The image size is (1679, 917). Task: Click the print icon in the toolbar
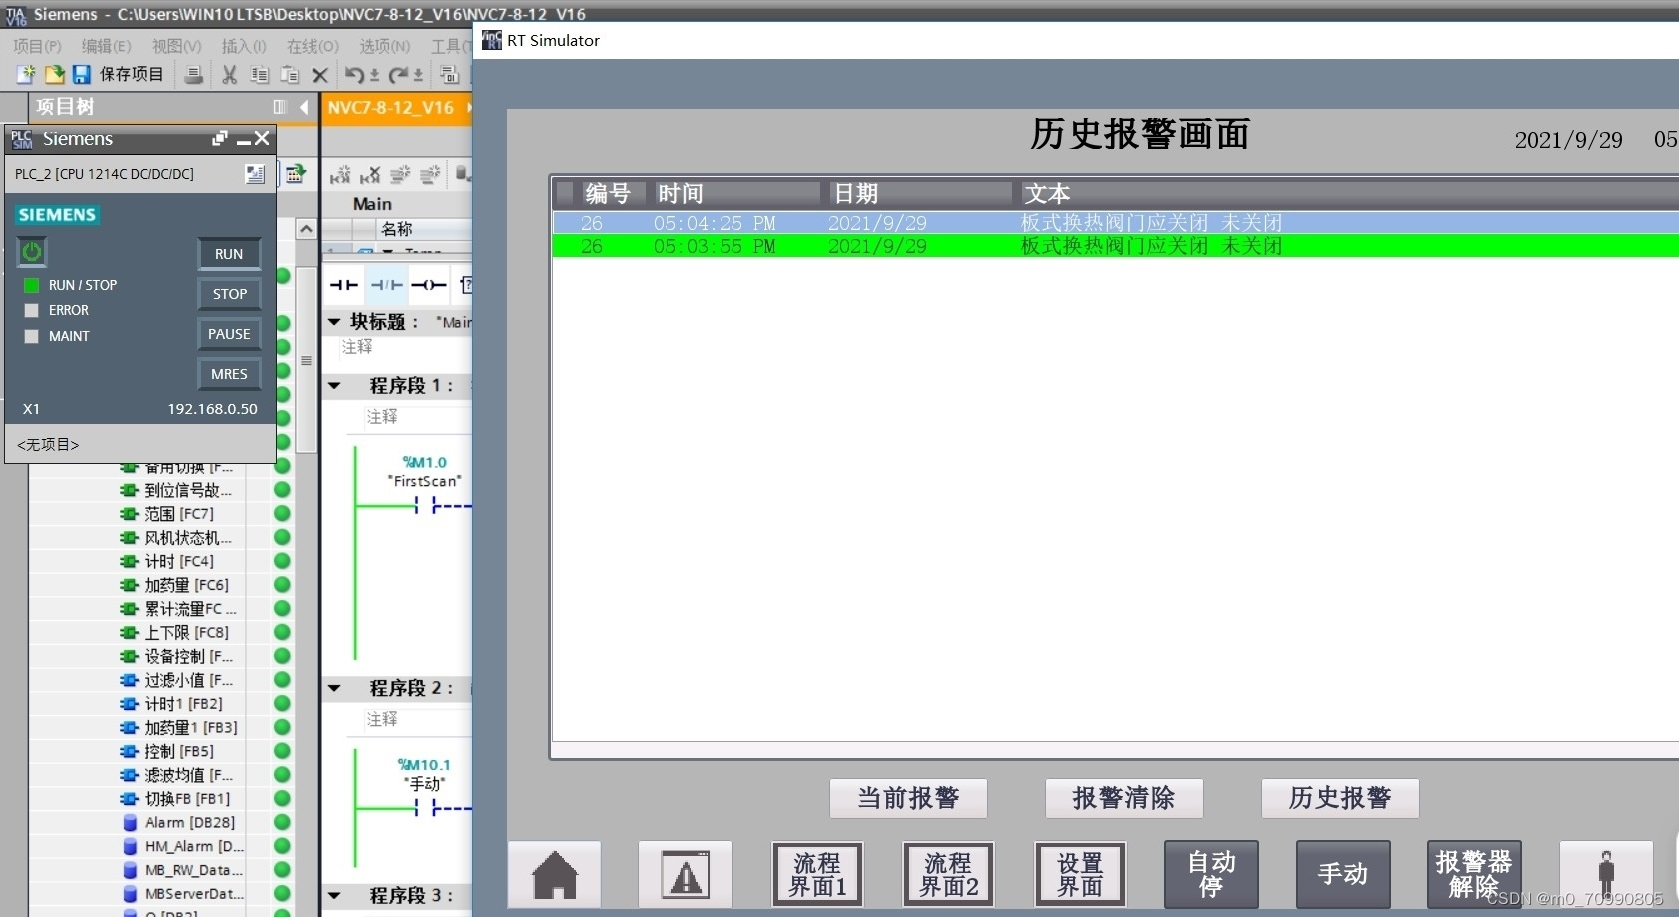pyautogui.click(x=195, y=75)
